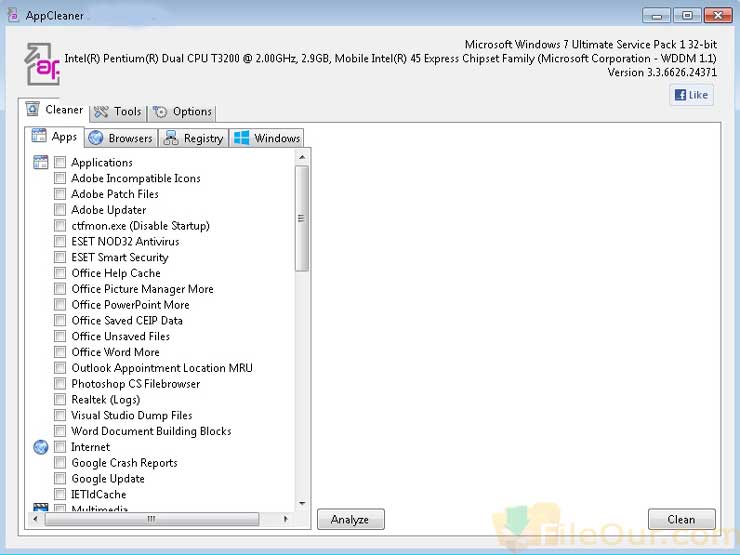740x555 pixels.
Task: Enable ctfmon.exe (Disable Startup) checkbox
Action: [60, 226]
